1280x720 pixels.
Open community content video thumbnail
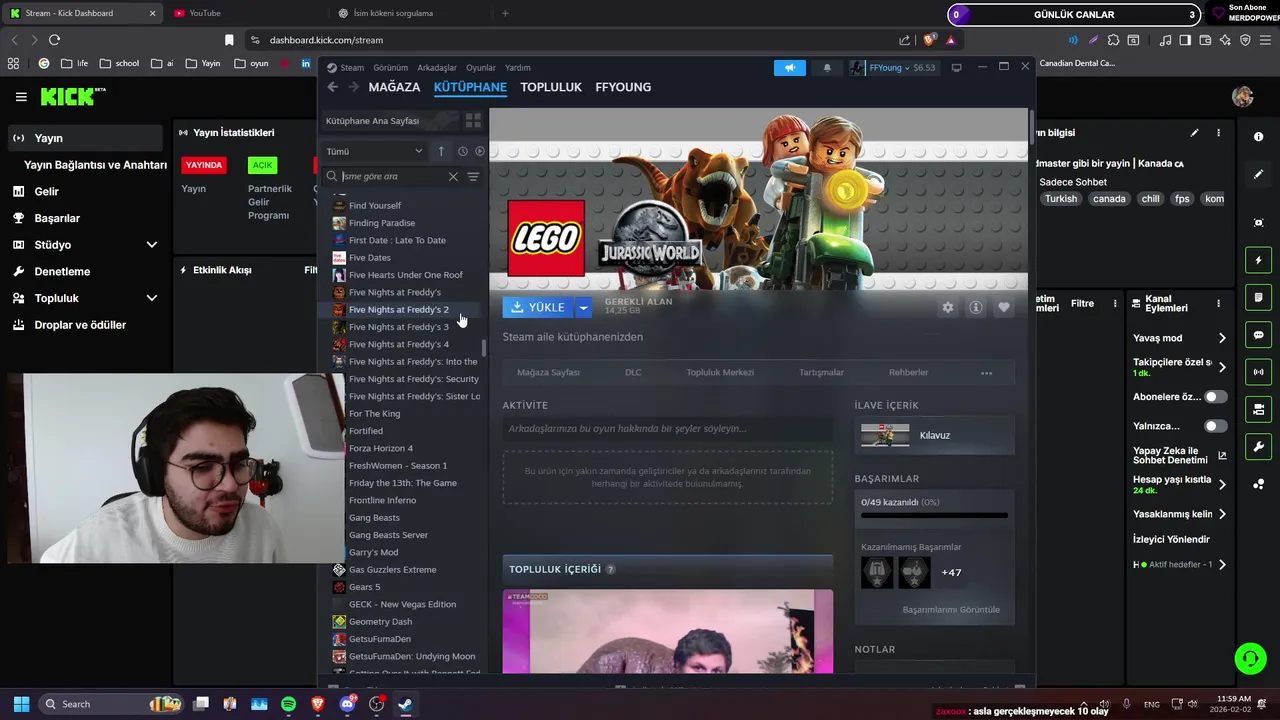pyautogui.click(x=668, y=631)
